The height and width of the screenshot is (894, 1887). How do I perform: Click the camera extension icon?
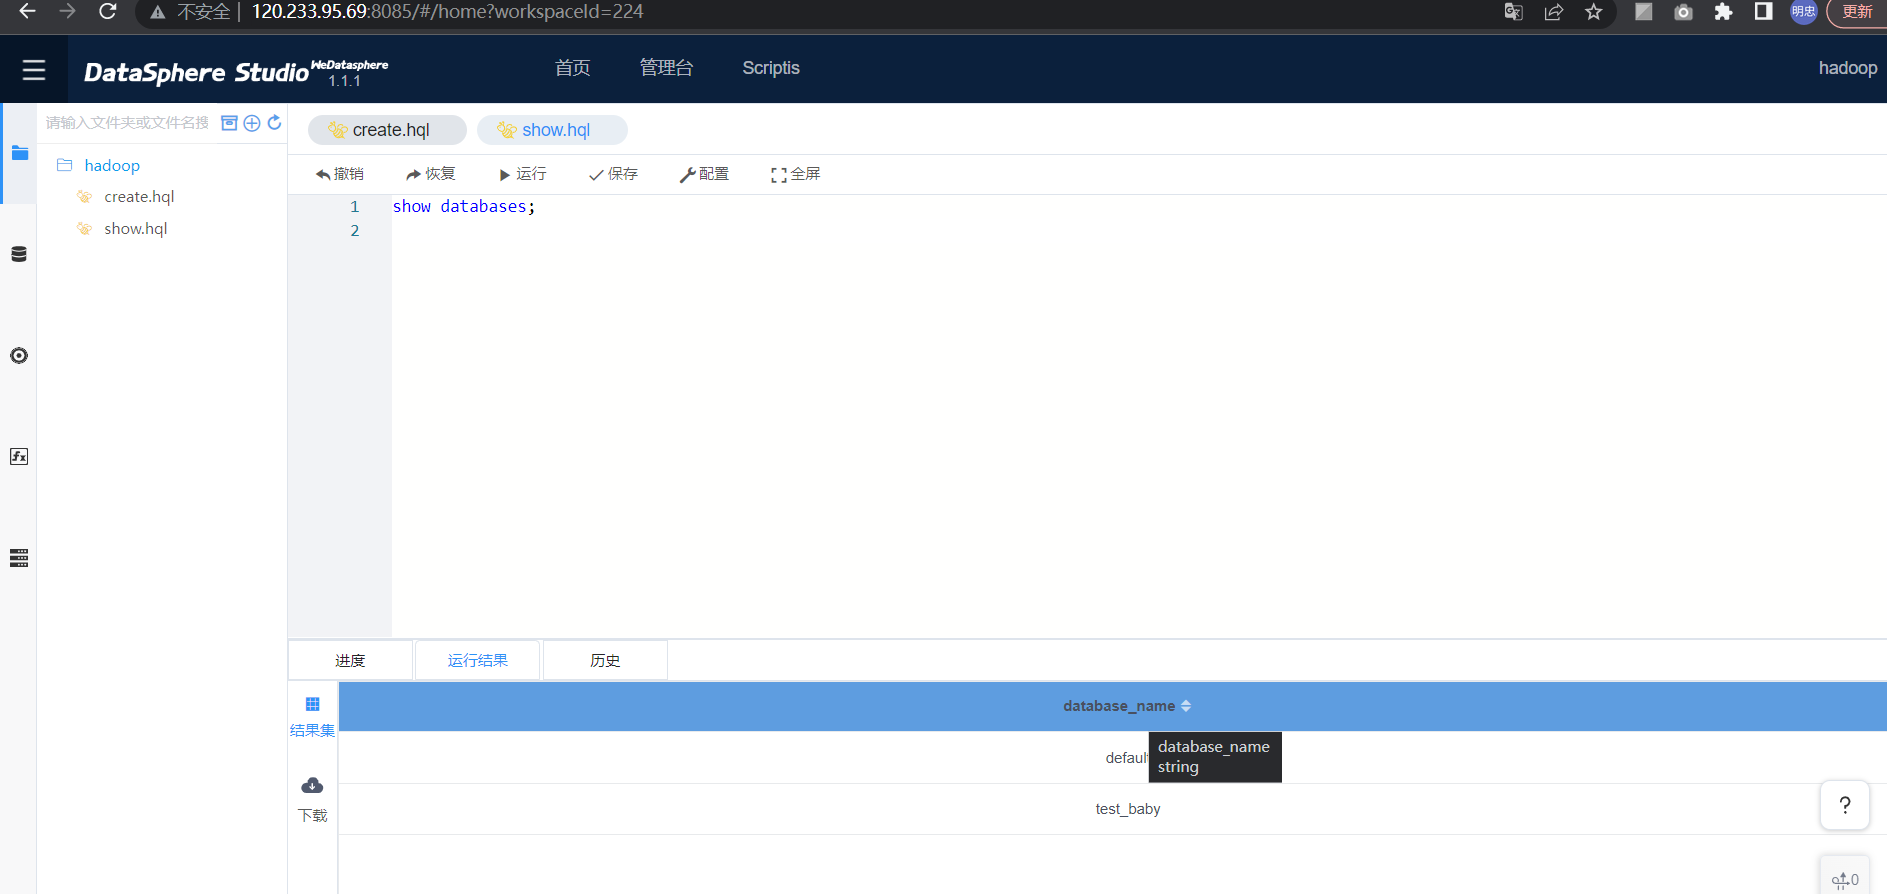point(1683,12)
